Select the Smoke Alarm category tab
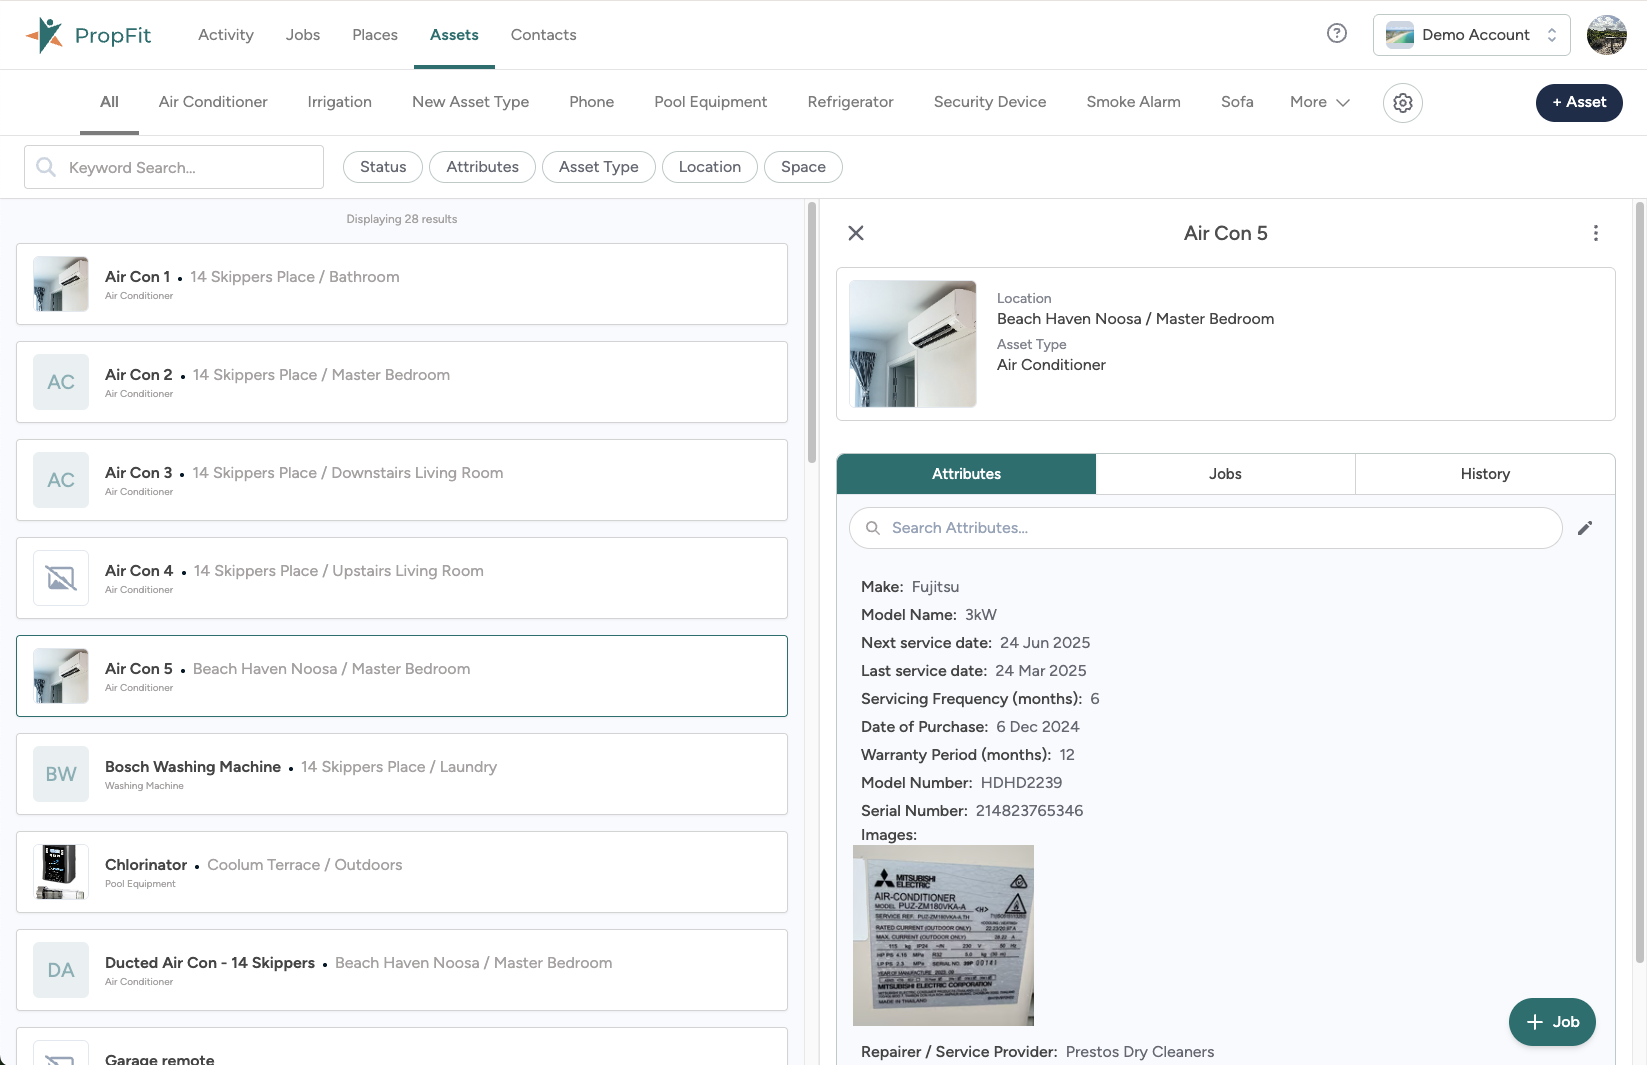This screenshot has width=1647, height=1065. point(1133,102)
